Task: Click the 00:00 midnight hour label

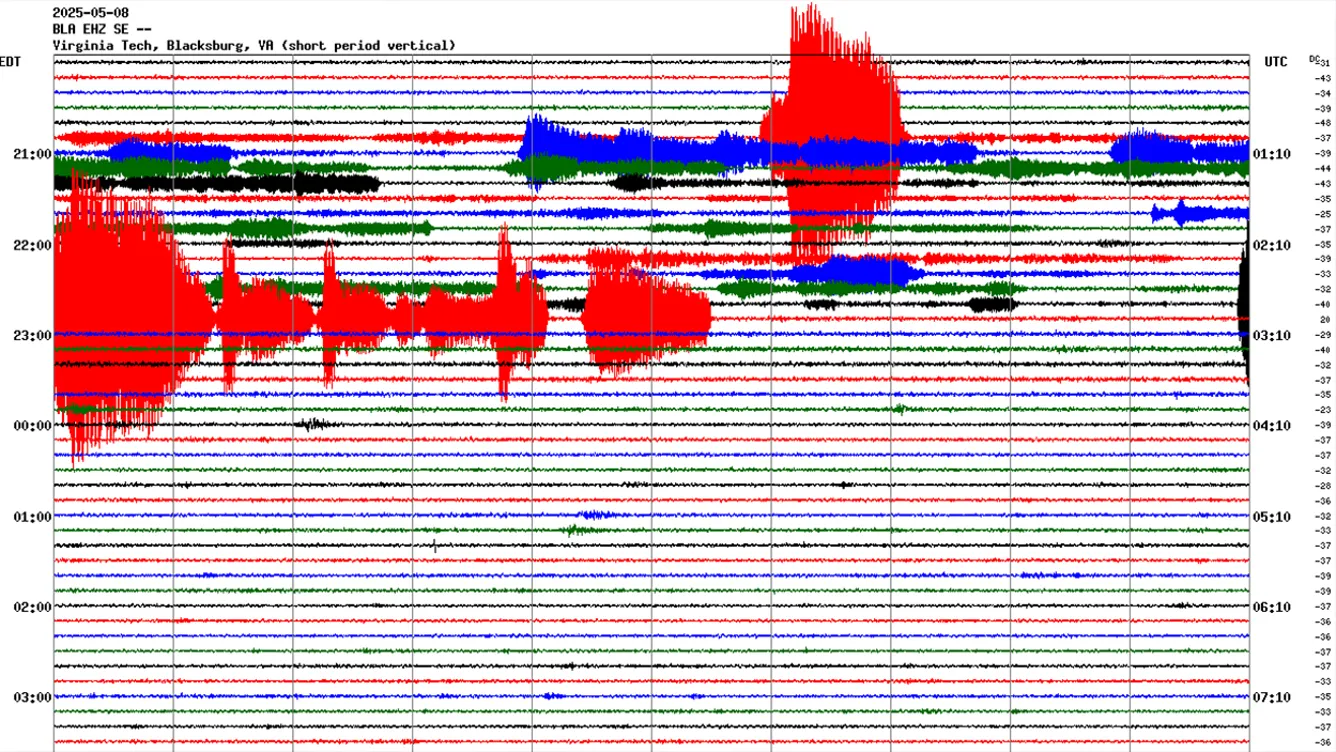Action: click(34, 425)
